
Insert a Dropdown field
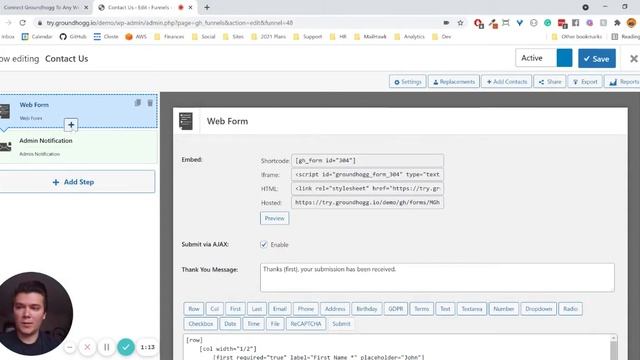coord(538,309)
